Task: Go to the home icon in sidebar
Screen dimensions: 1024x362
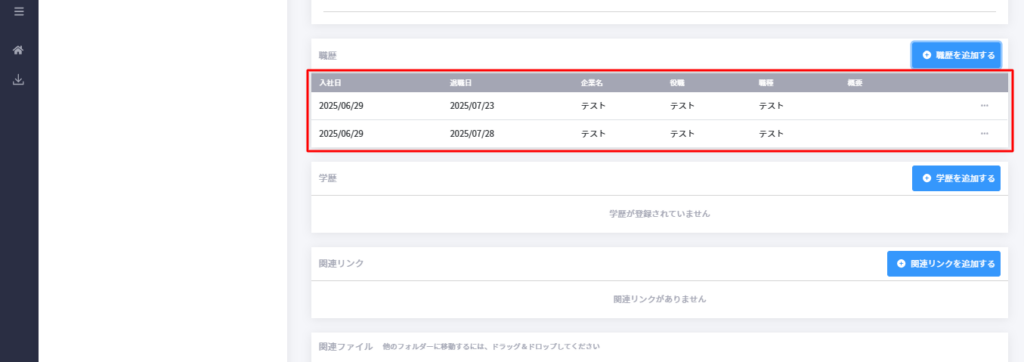Action: (x=18, y=50)
